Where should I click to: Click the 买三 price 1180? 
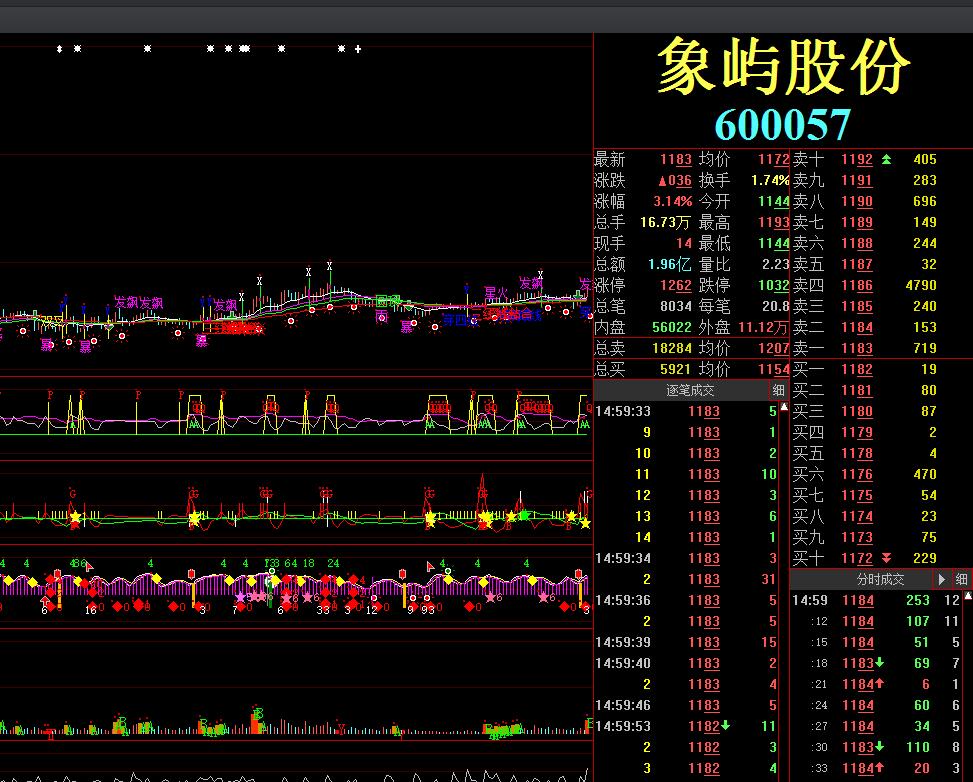tap(857, 411)
